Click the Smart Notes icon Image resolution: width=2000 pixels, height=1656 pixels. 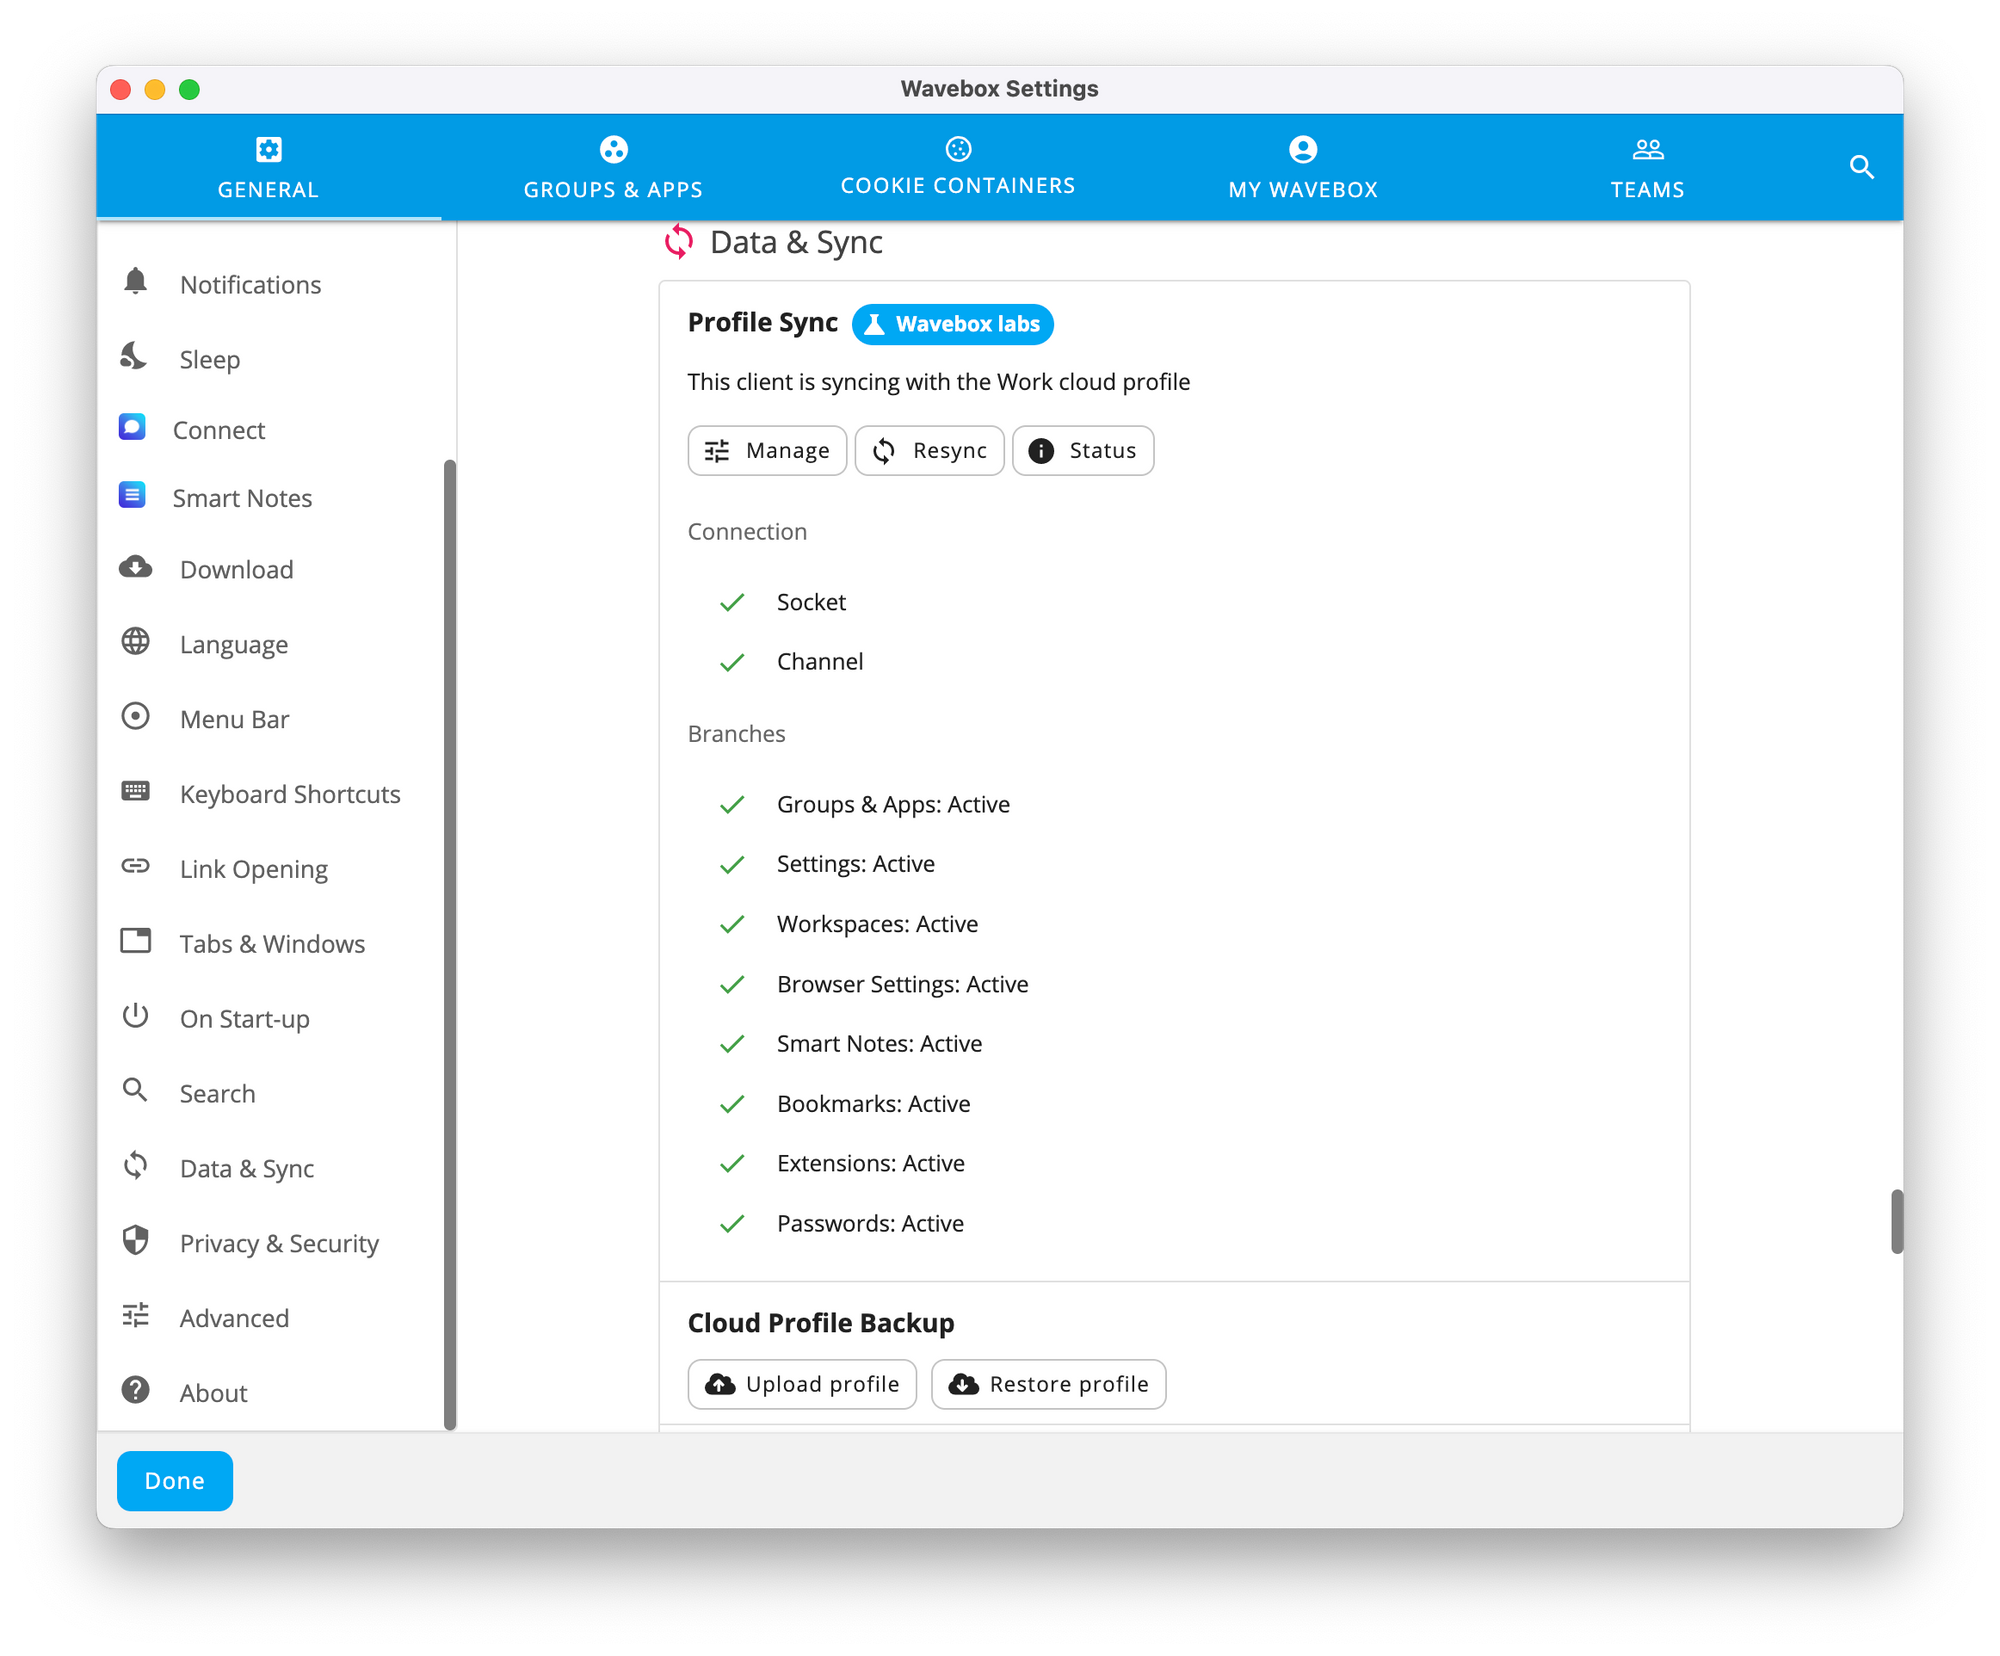click(x=132, y=496)
